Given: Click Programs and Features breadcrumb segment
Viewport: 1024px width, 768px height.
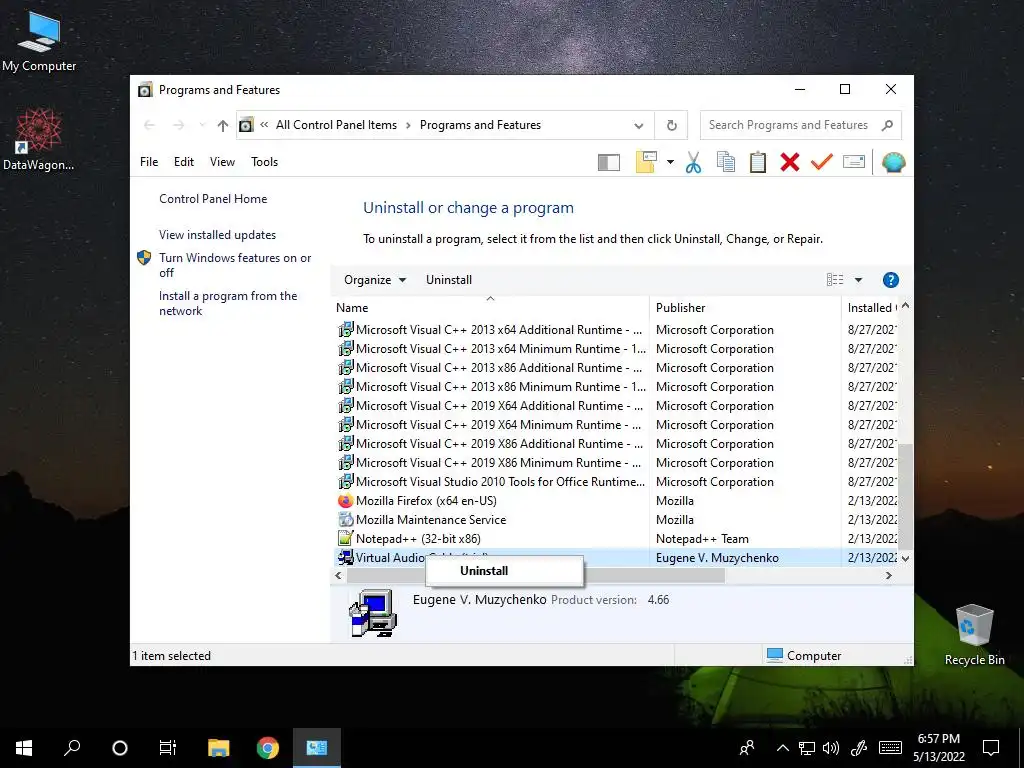Looking at the screenshot, I should tap(480, 125).
